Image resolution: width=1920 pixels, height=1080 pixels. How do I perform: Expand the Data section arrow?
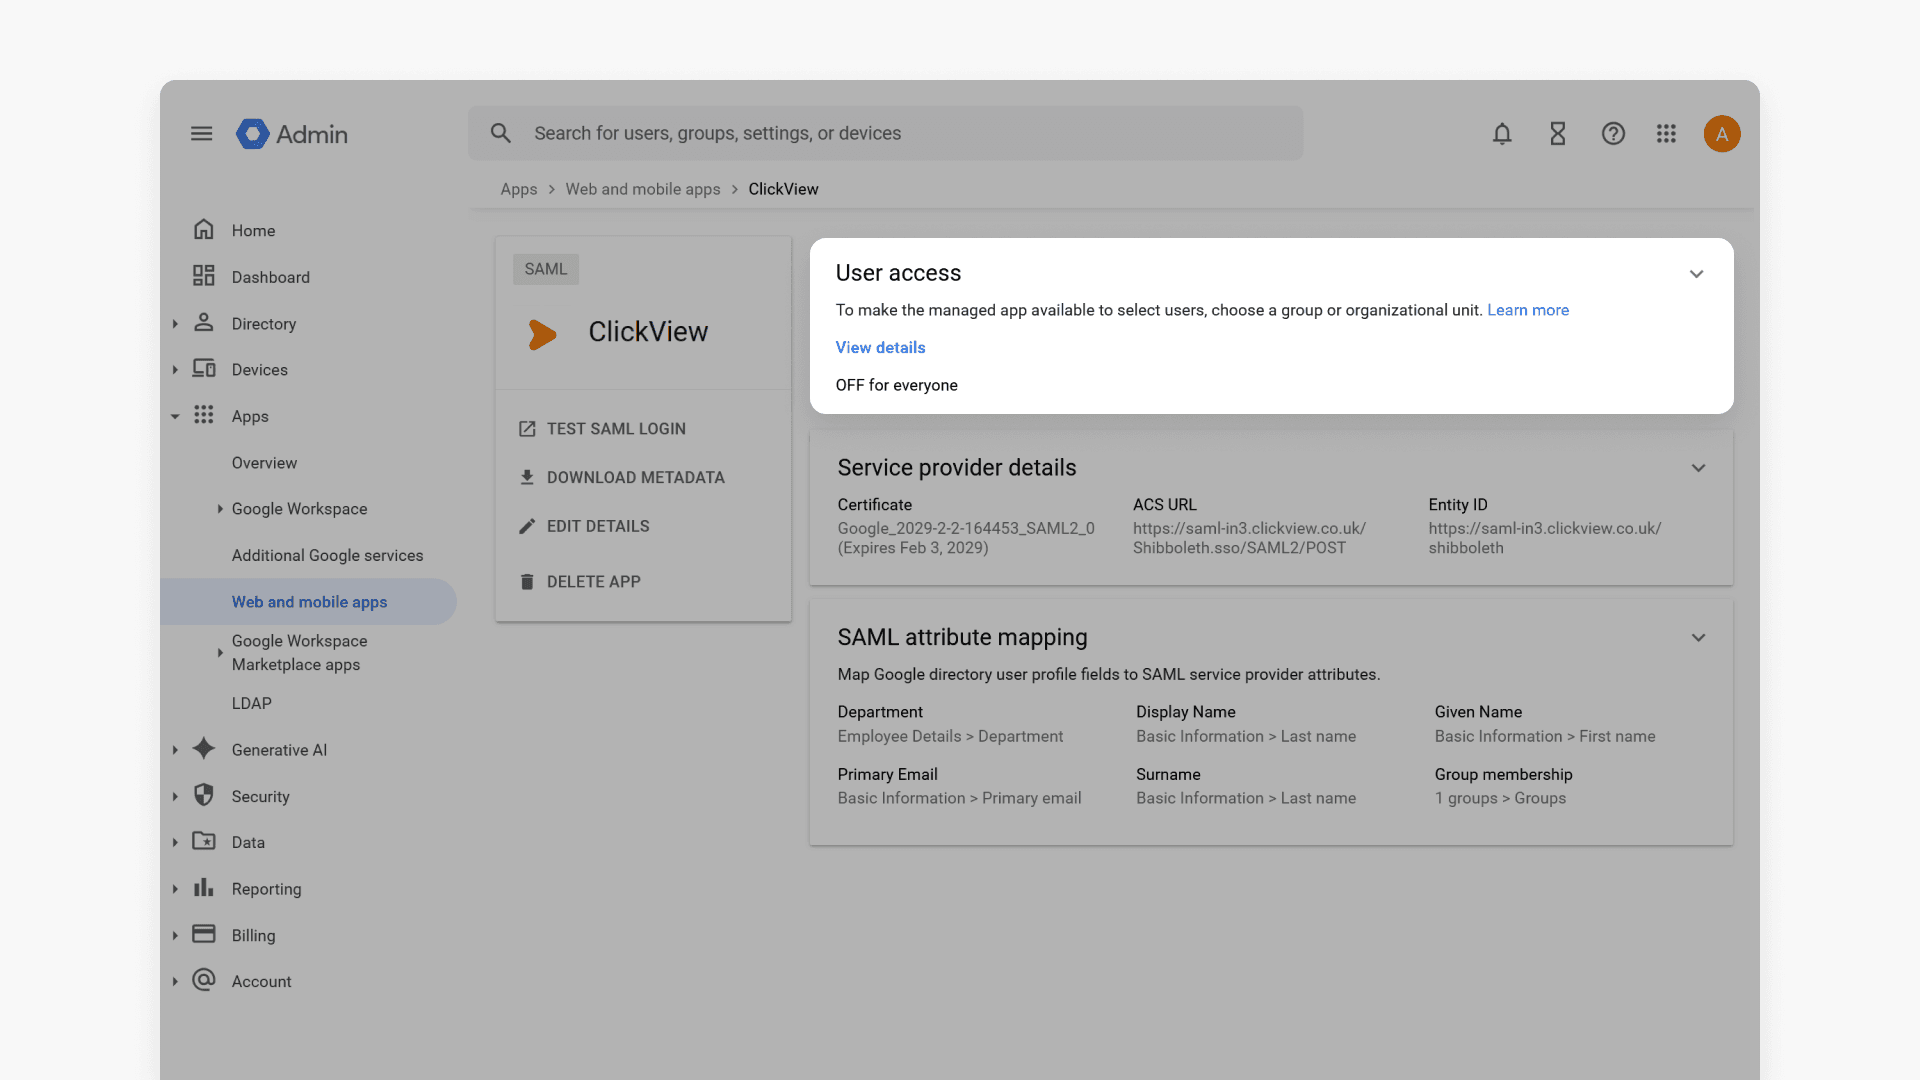(175, 843)
